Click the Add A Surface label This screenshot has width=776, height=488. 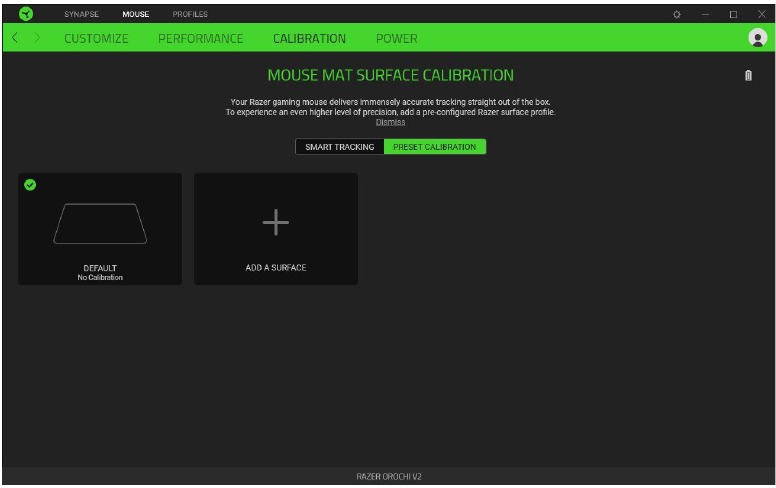click(x=276, y=268)
